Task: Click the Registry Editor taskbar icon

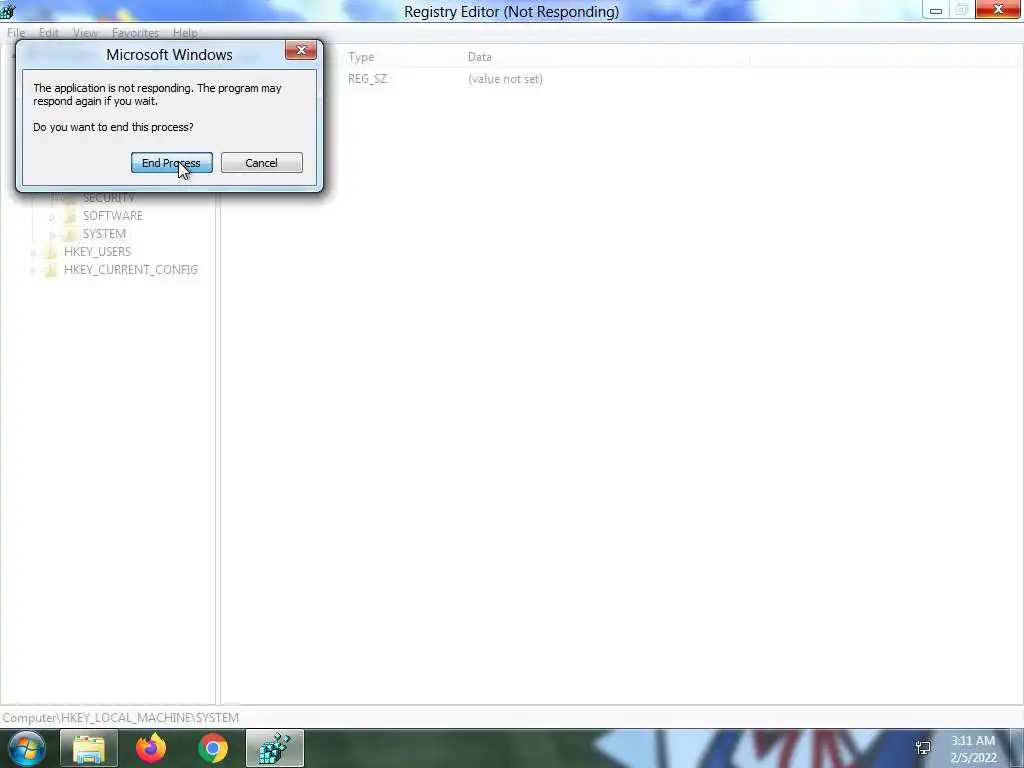Action: pyautogui.click(x=275, y=748)
